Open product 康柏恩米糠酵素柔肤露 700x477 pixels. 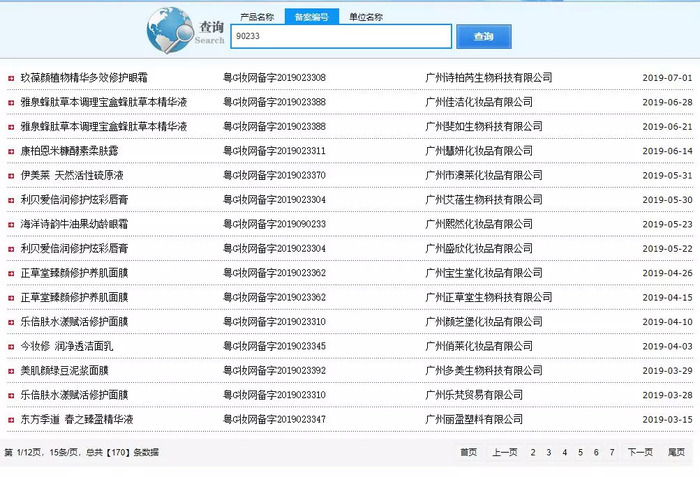pos(69,151)
